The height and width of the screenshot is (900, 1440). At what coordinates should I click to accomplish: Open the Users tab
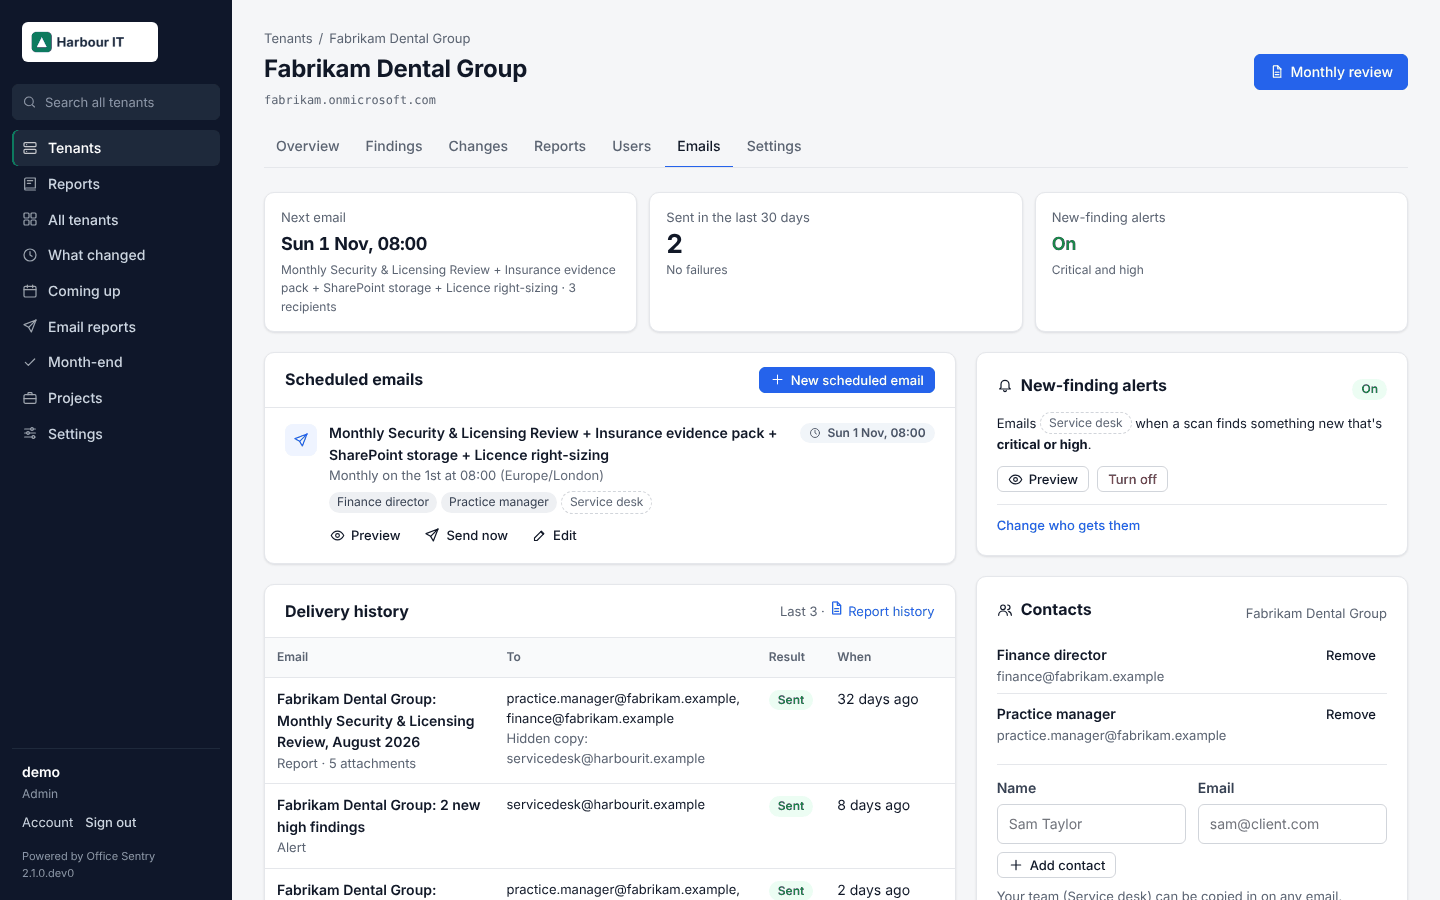(x=632, y=146)
